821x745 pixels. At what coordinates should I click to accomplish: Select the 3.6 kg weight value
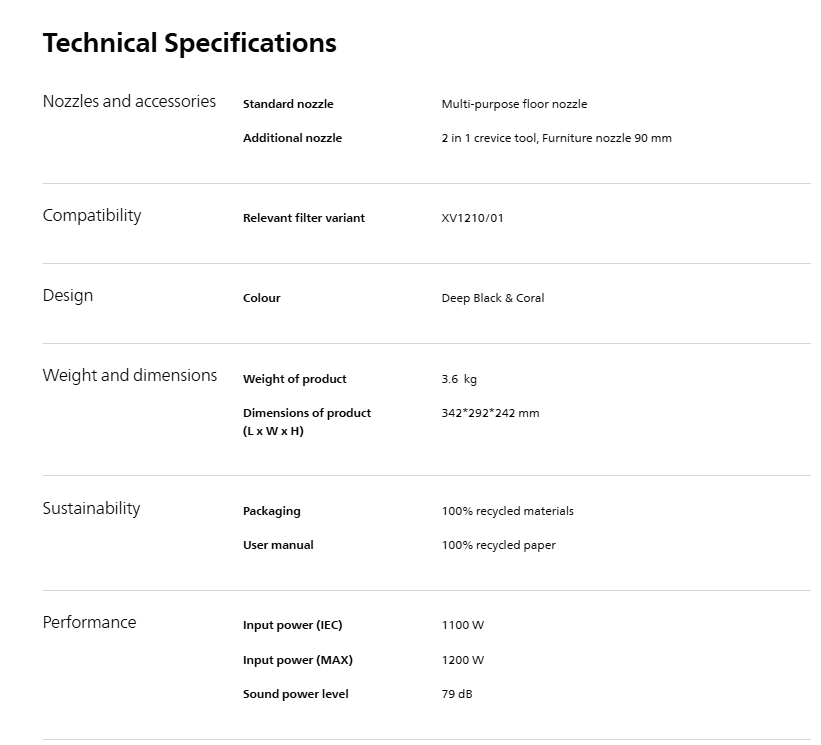click(459, 379)
